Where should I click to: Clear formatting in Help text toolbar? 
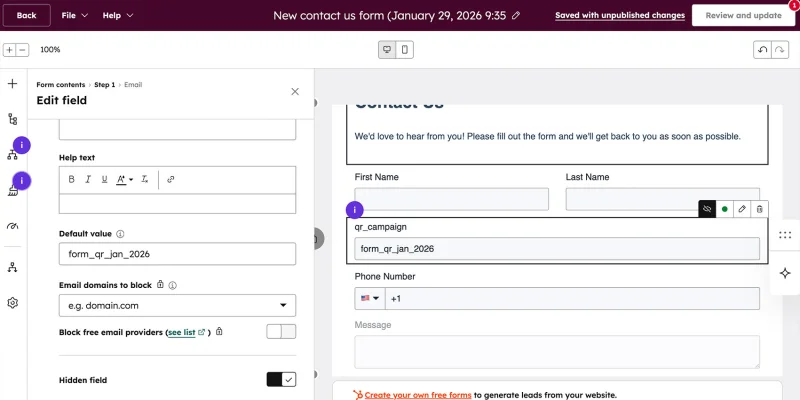[x=144, y=179]
